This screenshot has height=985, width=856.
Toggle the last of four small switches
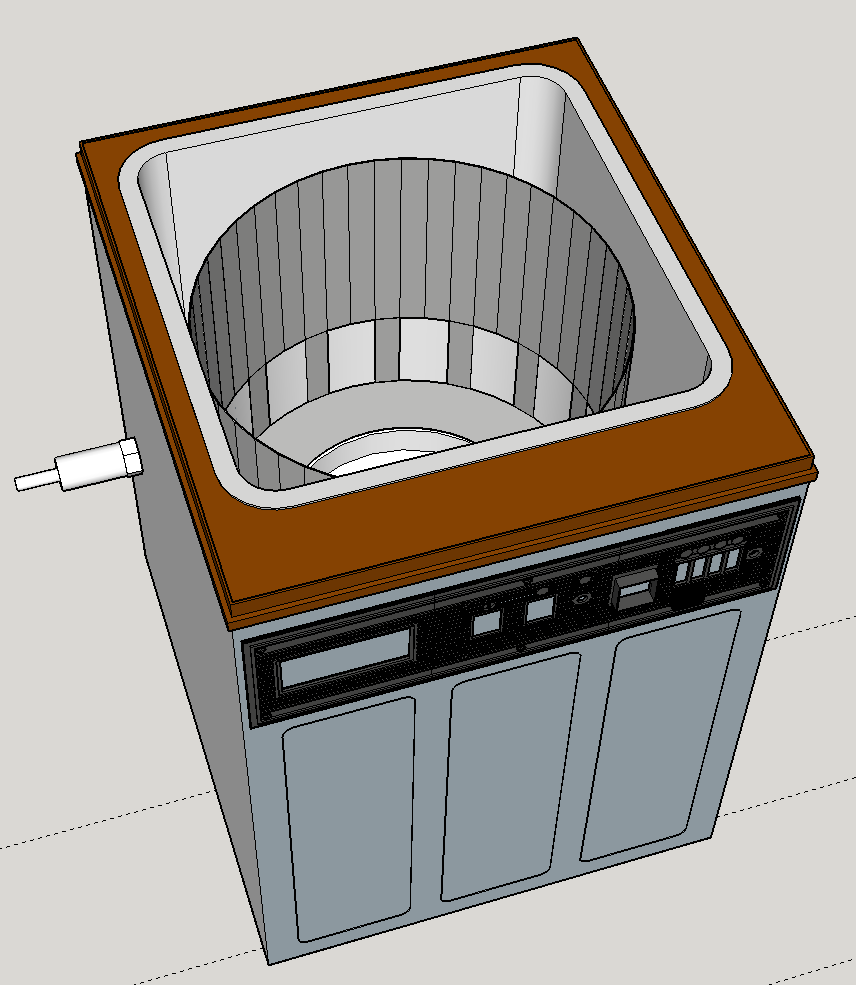coord(734,557)
